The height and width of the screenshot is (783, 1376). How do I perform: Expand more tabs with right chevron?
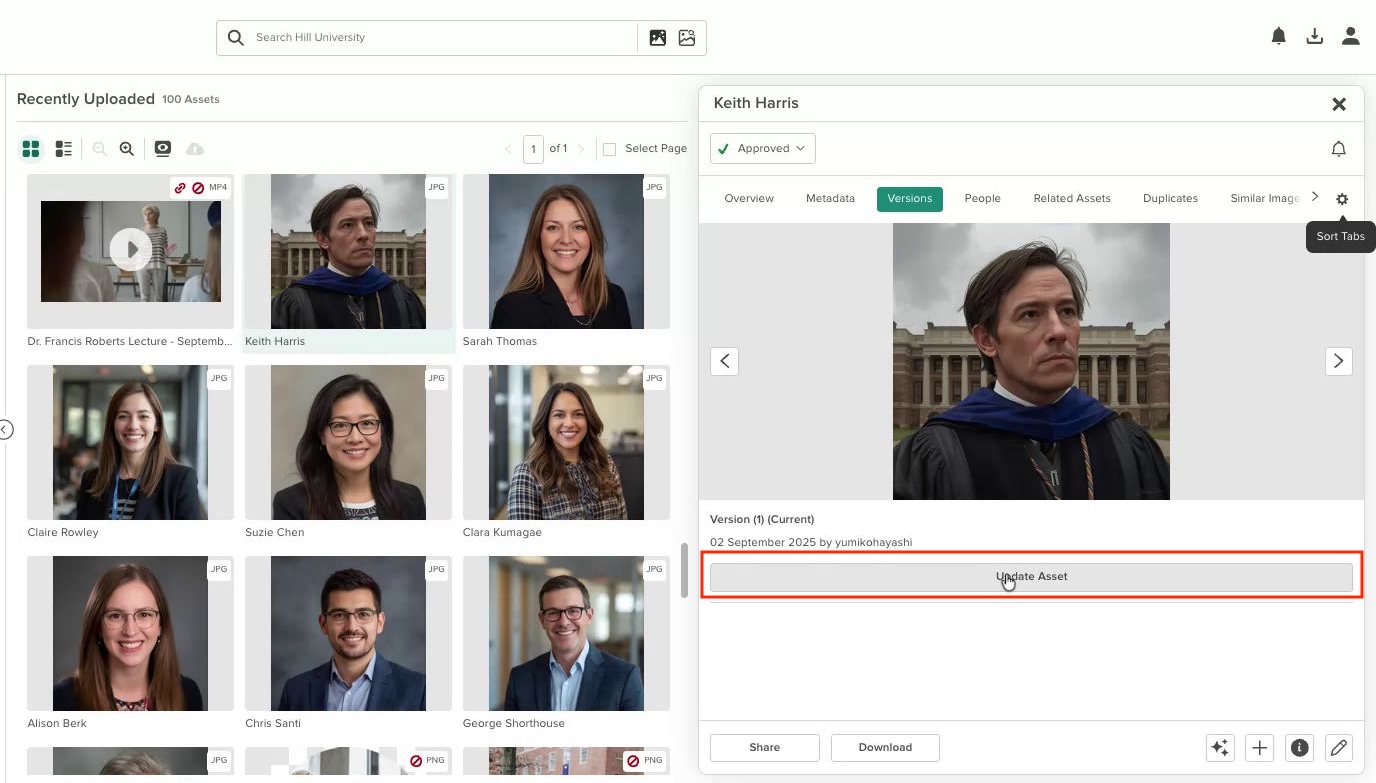[1315, 197]
